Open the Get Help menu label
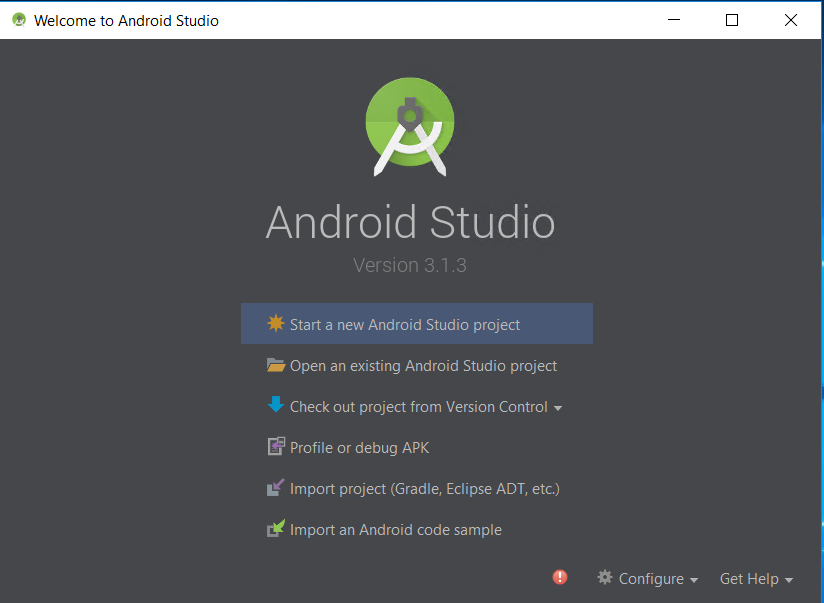This screenshot has width=824, height=603. click(749, 578)
